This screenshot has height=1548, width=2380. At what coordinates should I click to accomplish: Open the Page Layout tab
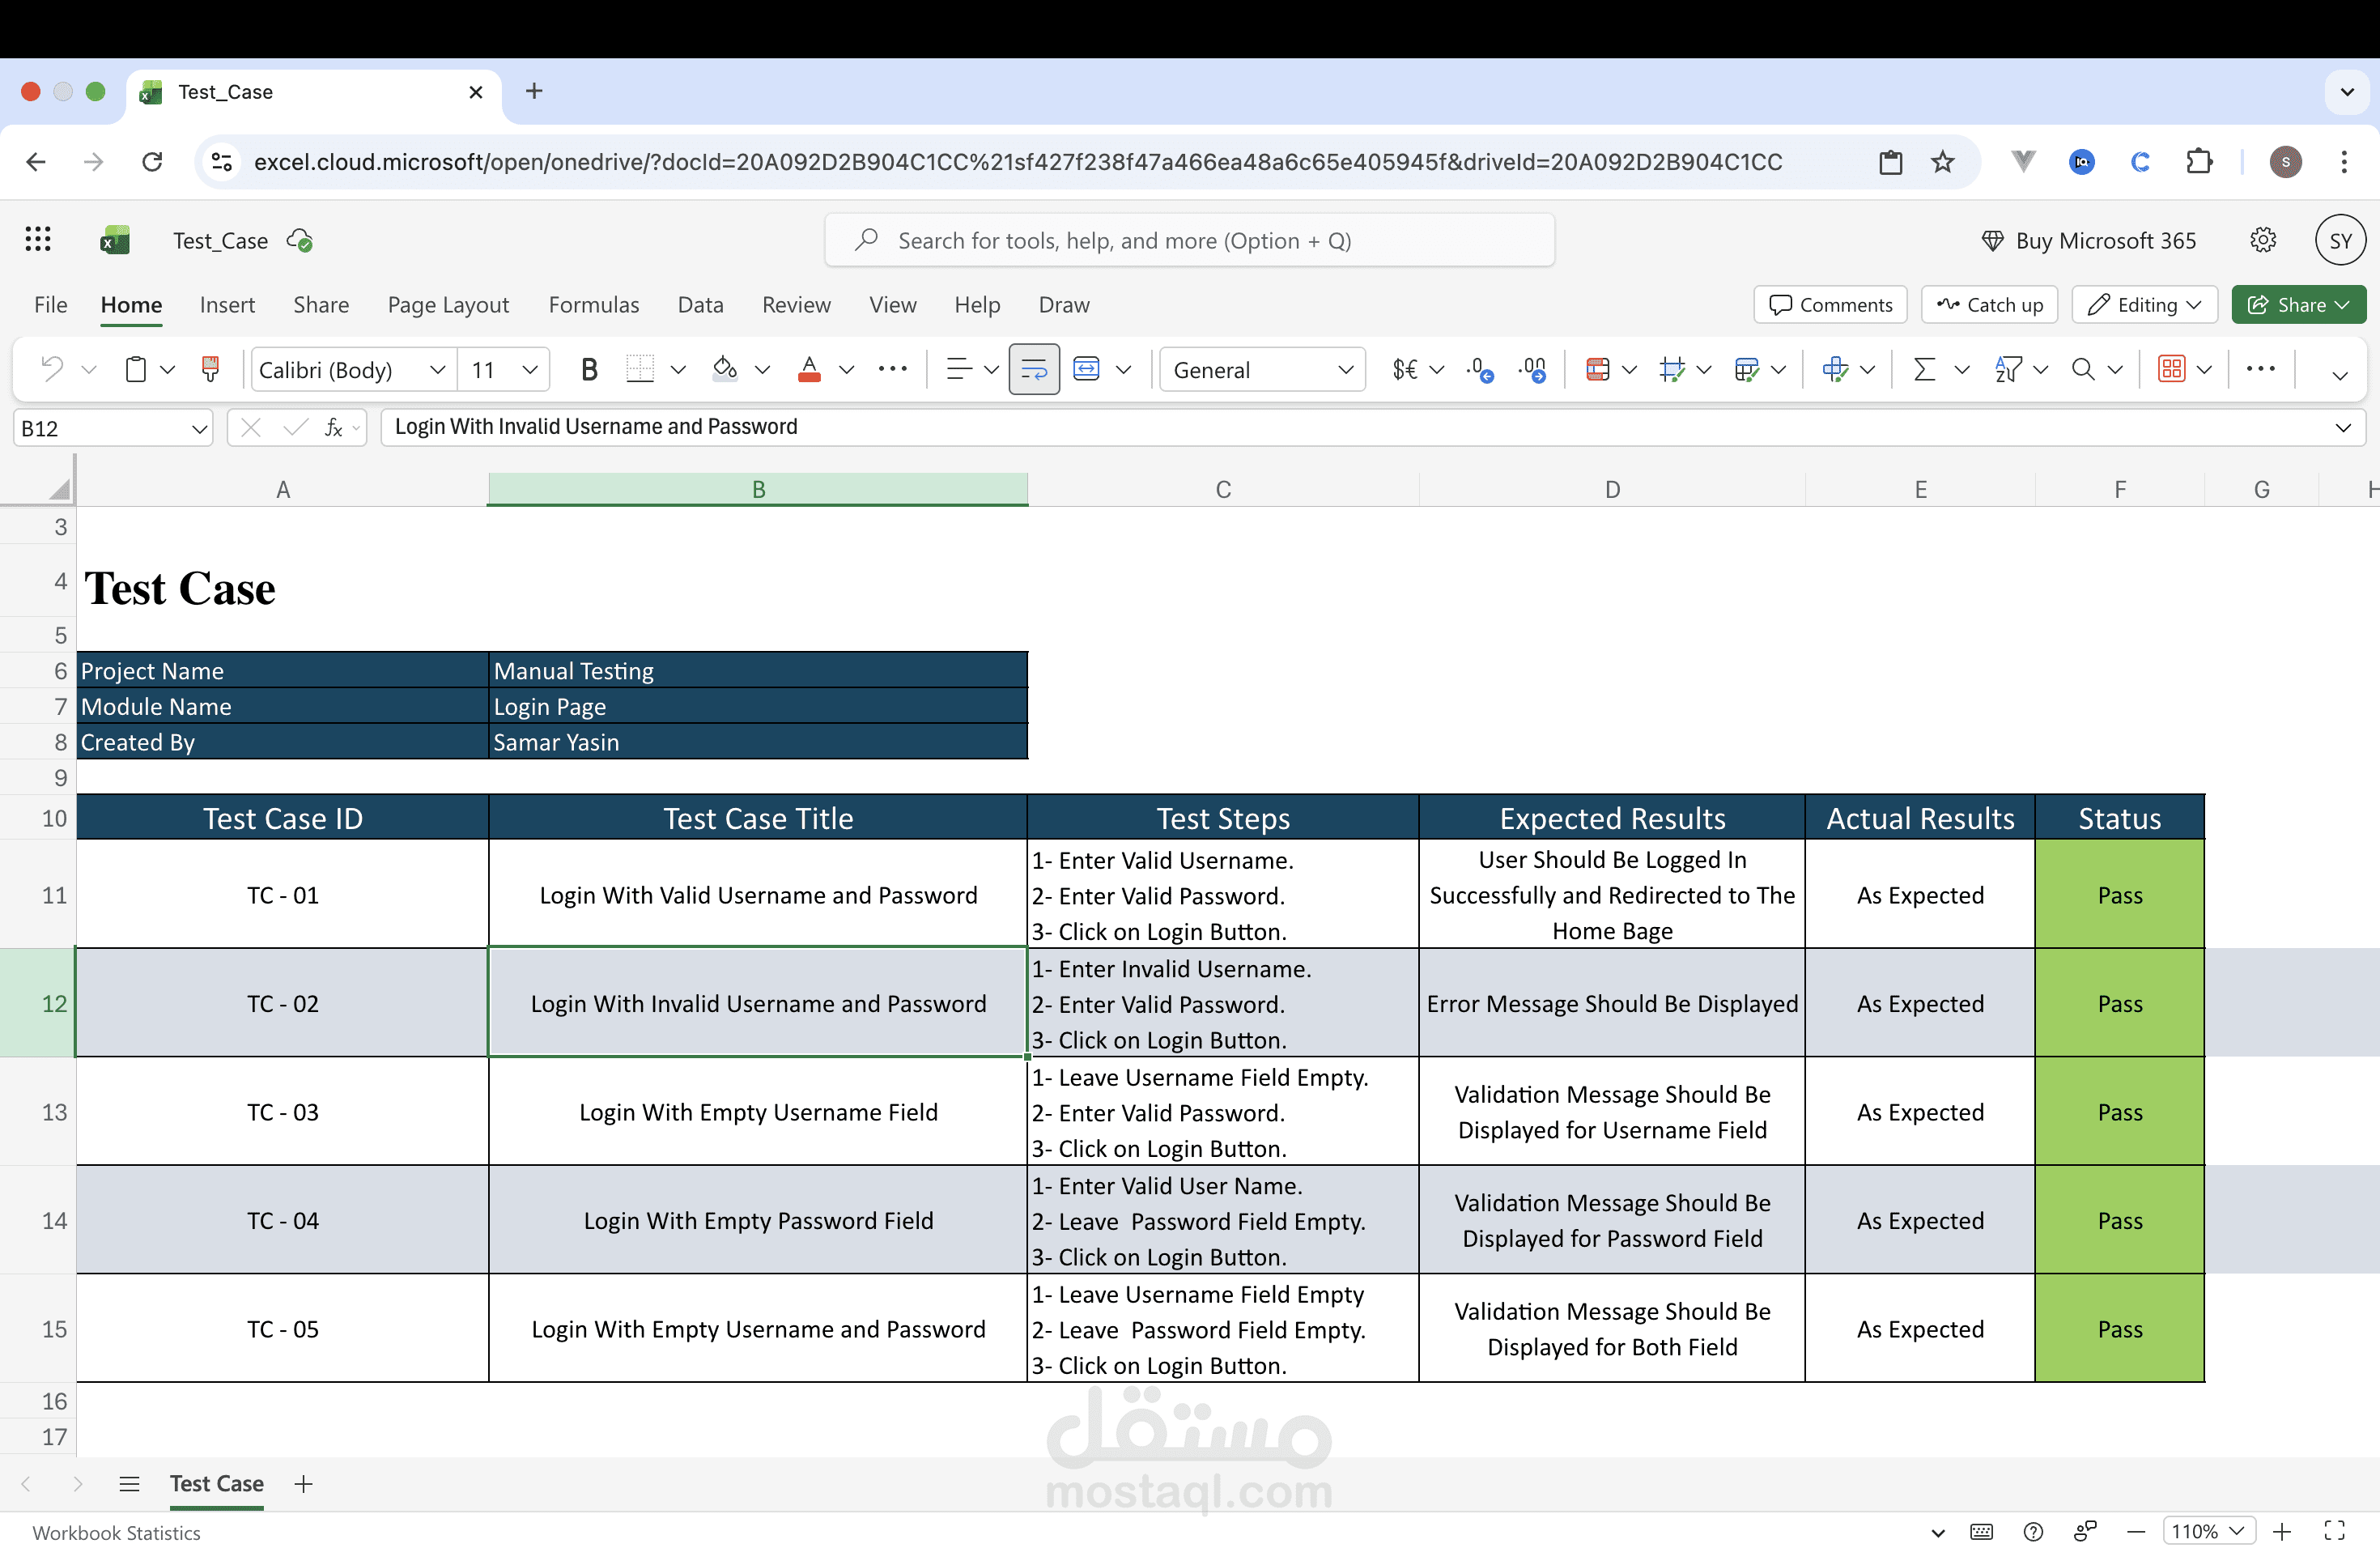(x=448, y=305)
